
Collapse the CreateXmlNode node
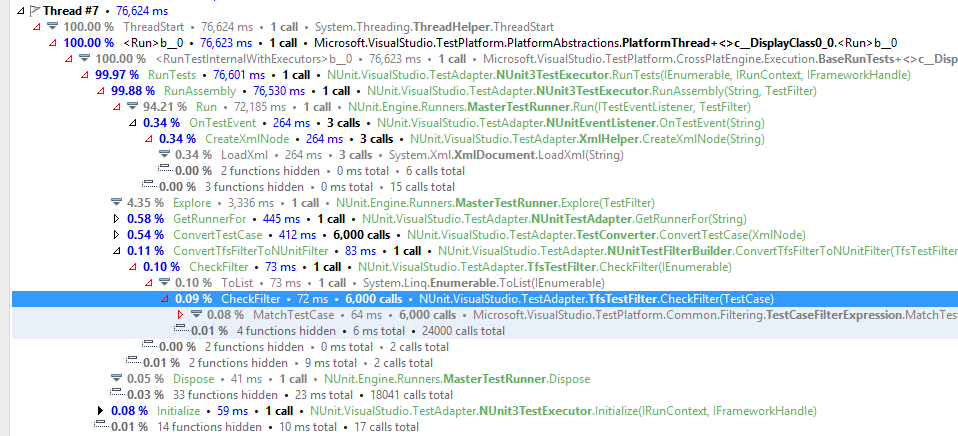tap(148, 139)
